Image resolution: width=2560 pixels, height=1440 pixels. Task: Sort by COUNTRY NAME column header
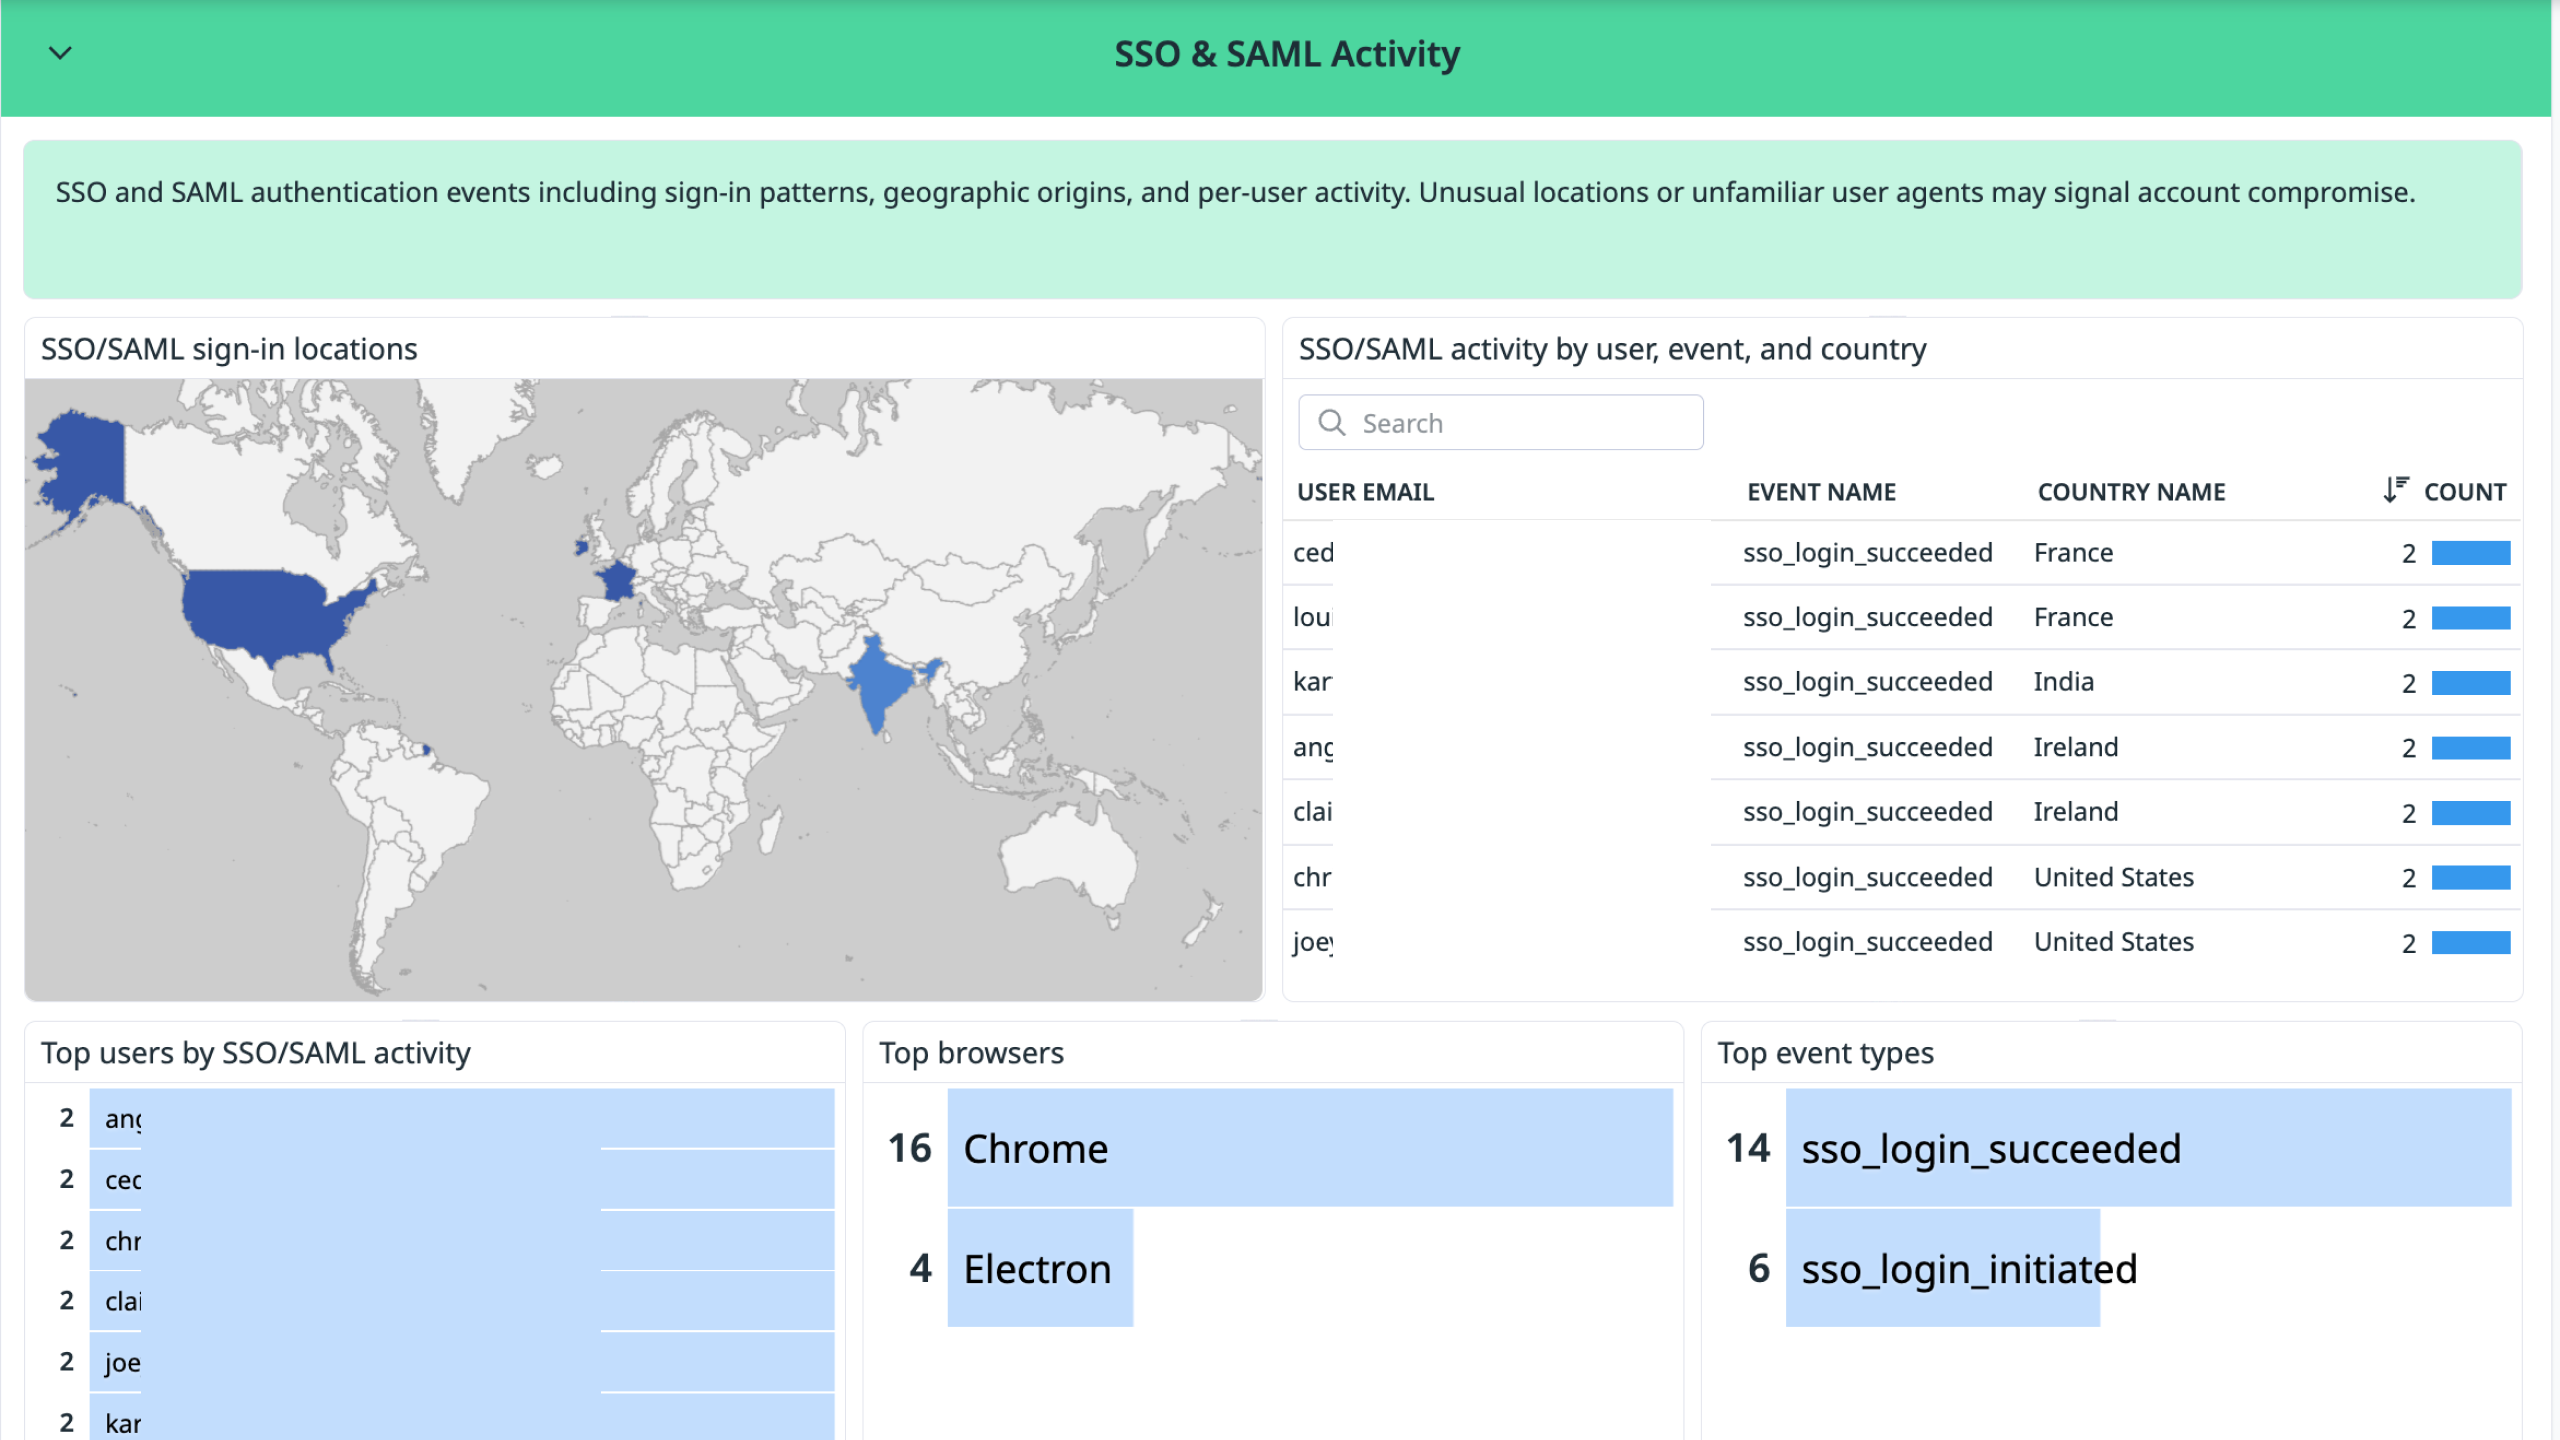[2131, 492]
